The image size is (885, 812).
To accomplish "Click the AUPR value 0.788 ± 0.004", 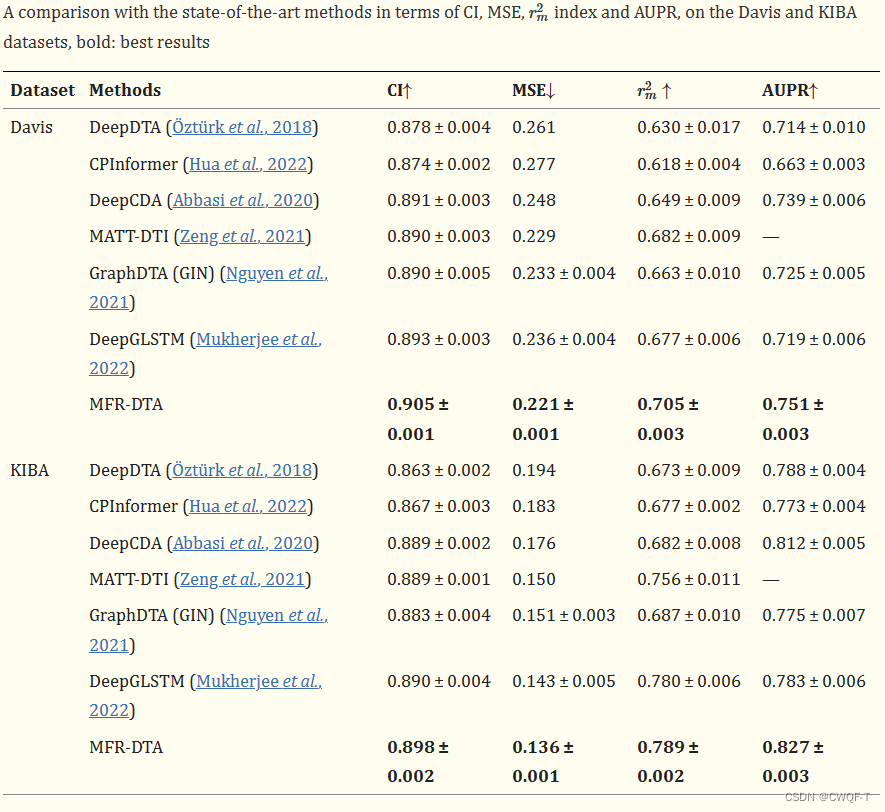I will click(x=814, y=471).
